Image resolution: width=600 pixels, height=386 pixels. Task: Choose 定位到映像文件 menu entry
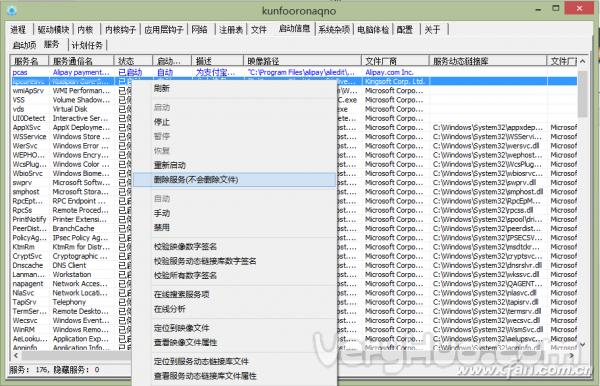pos(234,328)
